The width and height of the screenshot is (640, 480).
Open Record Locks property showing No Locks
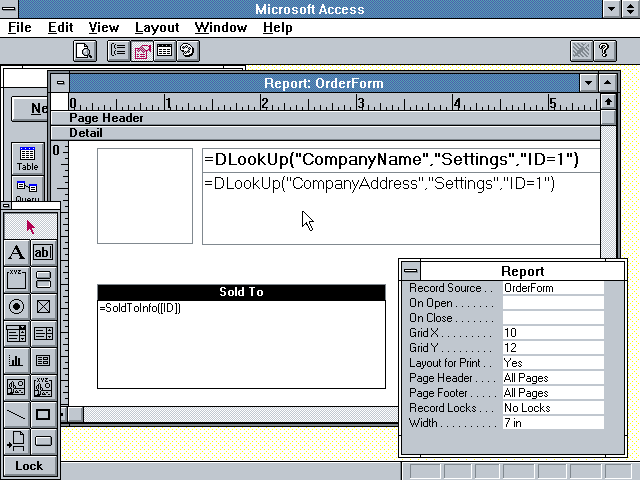(x=553, y=408)
